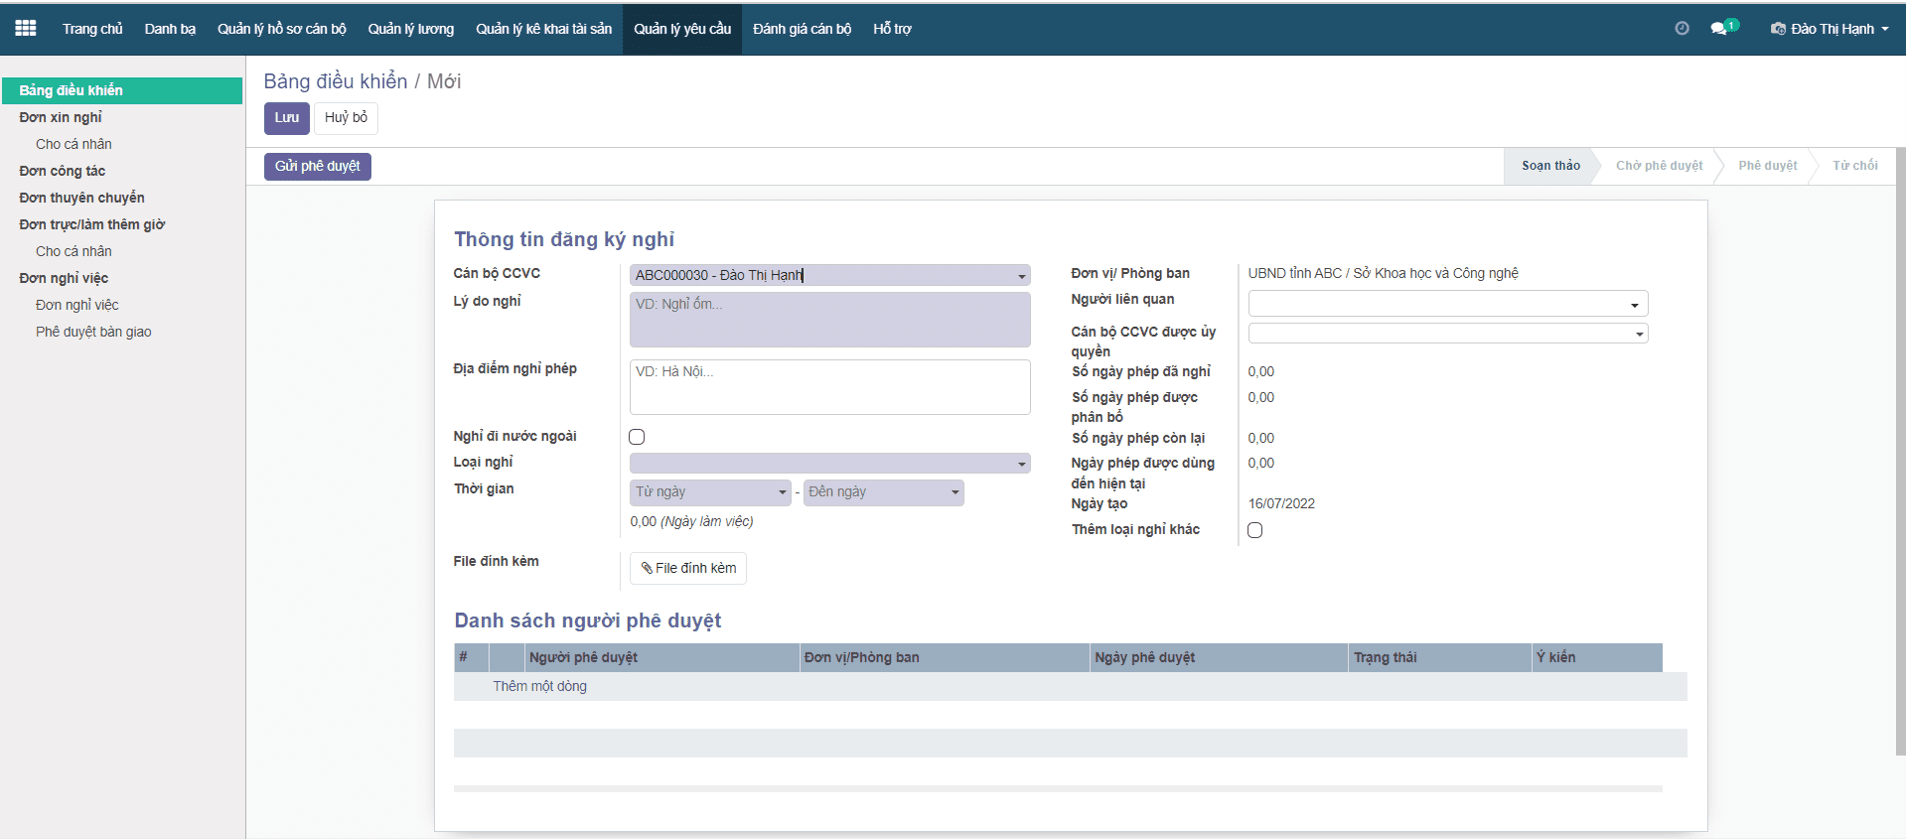Enable the Thêm loại nghỉ khác checkbox
This screenshot has width=1906, height=839.
coord(1255,530)
